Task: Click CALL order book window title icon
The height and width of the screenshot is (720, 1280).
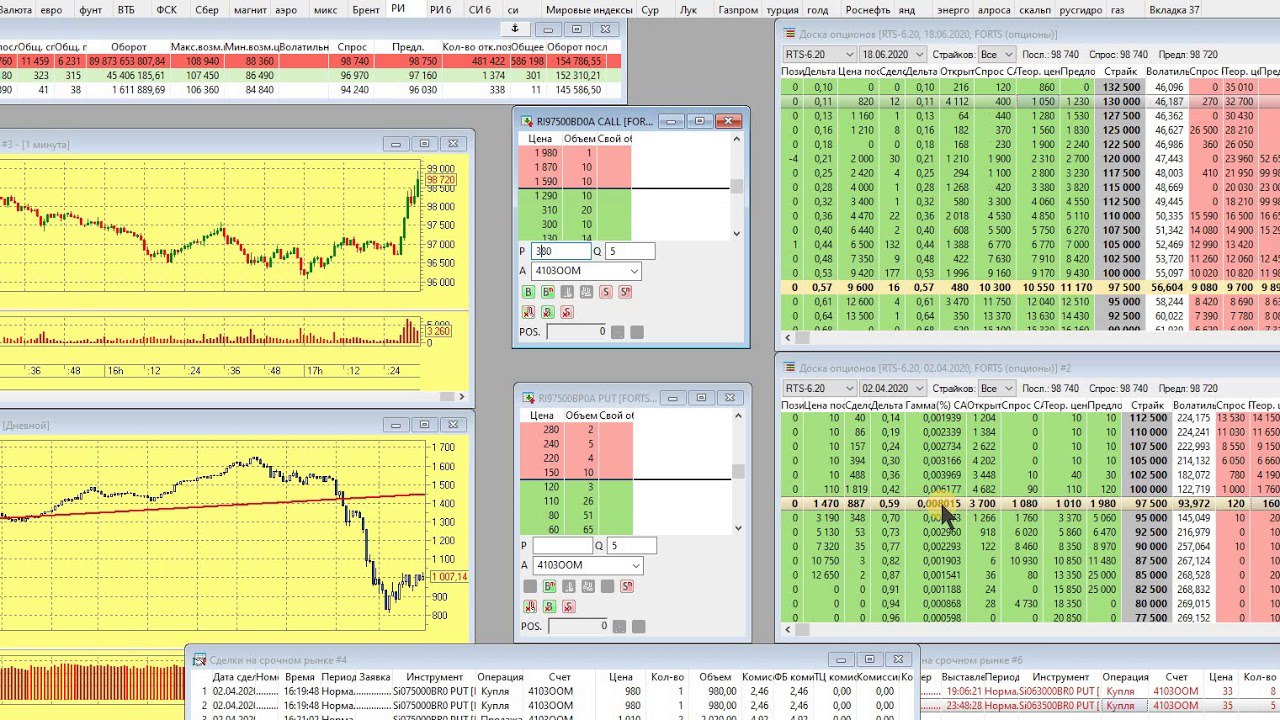Action: (x=527, y=121)
